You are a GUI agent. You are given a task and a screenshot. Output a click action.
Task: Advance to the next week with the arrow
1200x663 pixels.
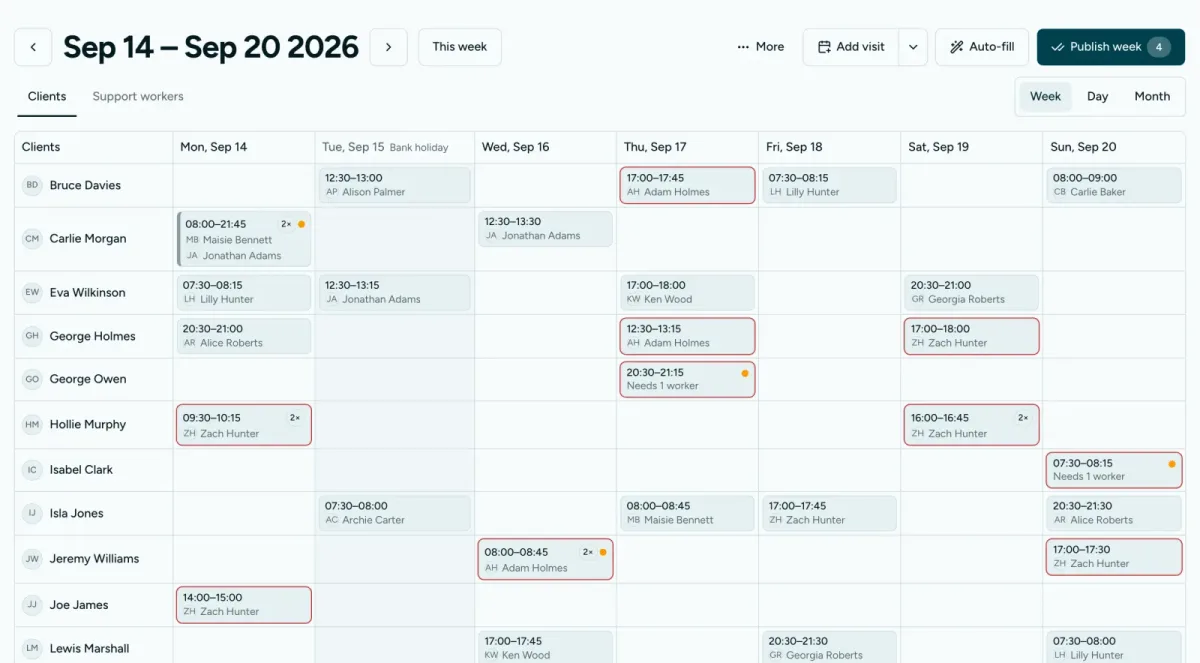pos(388,47)
